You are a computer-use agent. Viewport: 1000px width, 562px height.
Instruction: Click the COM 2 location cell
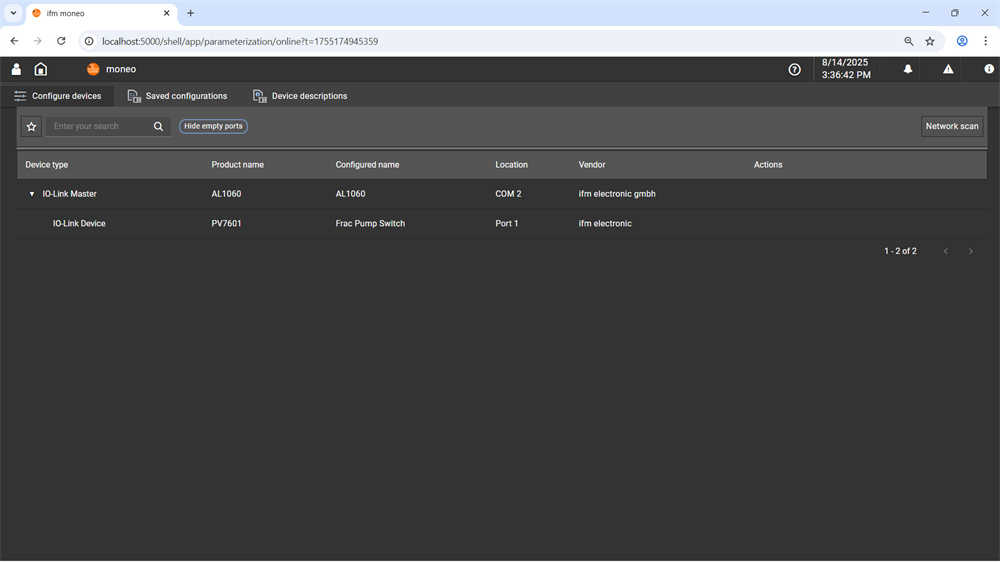point(508,194)
